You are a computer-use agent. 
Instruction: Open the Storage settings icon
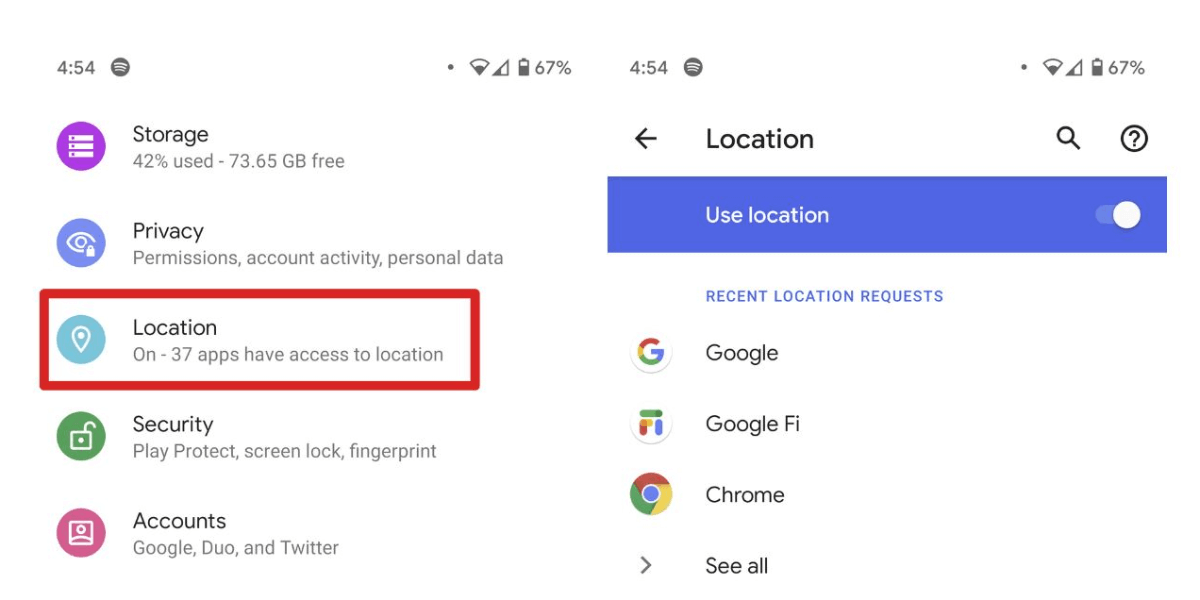tap(81, 145)
